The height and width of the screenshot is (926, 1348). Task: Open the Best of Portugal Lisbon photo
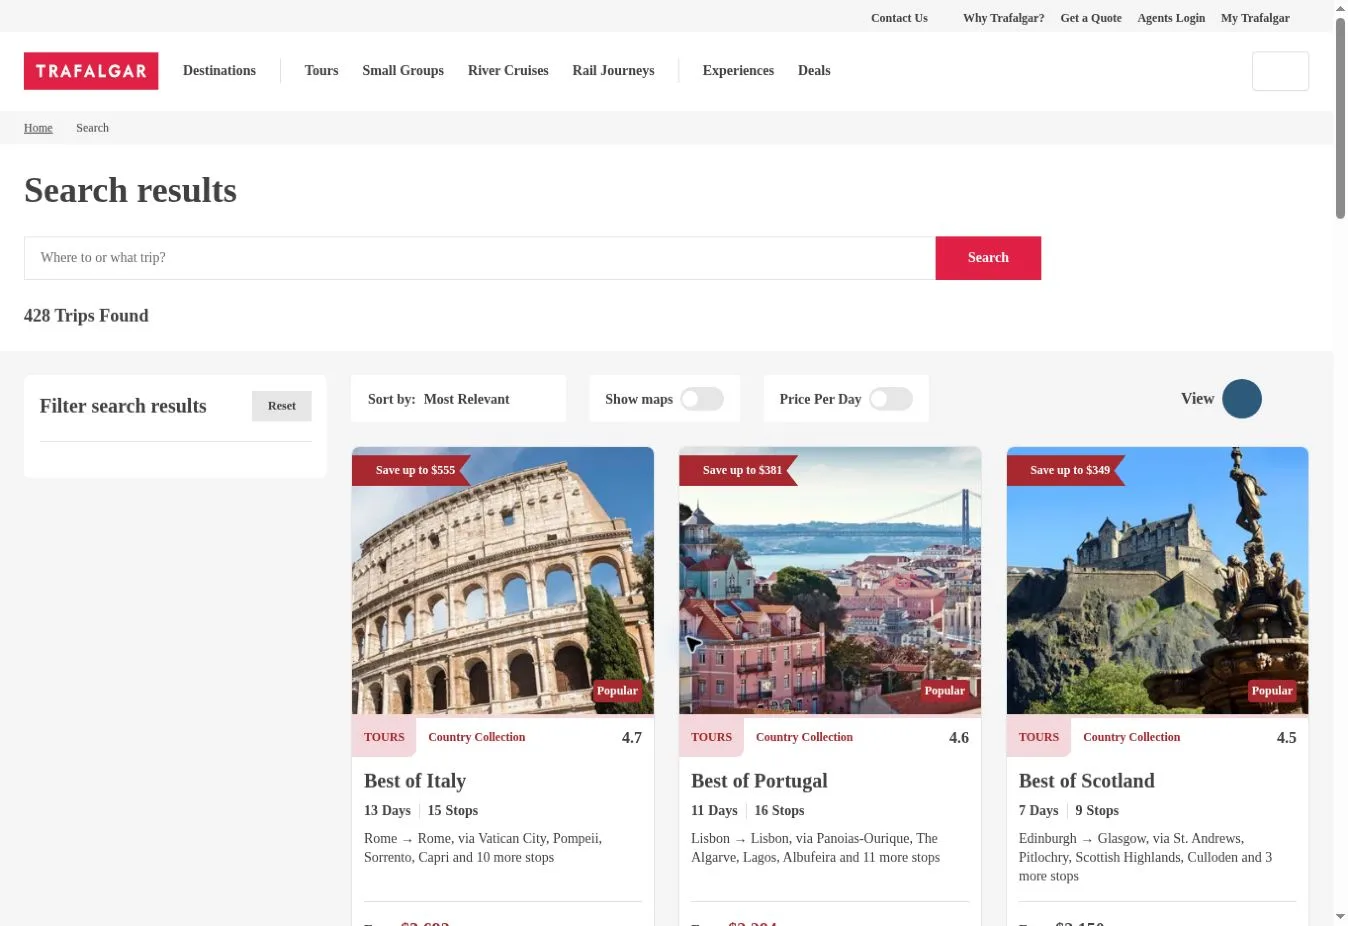(x=830, y=581)
